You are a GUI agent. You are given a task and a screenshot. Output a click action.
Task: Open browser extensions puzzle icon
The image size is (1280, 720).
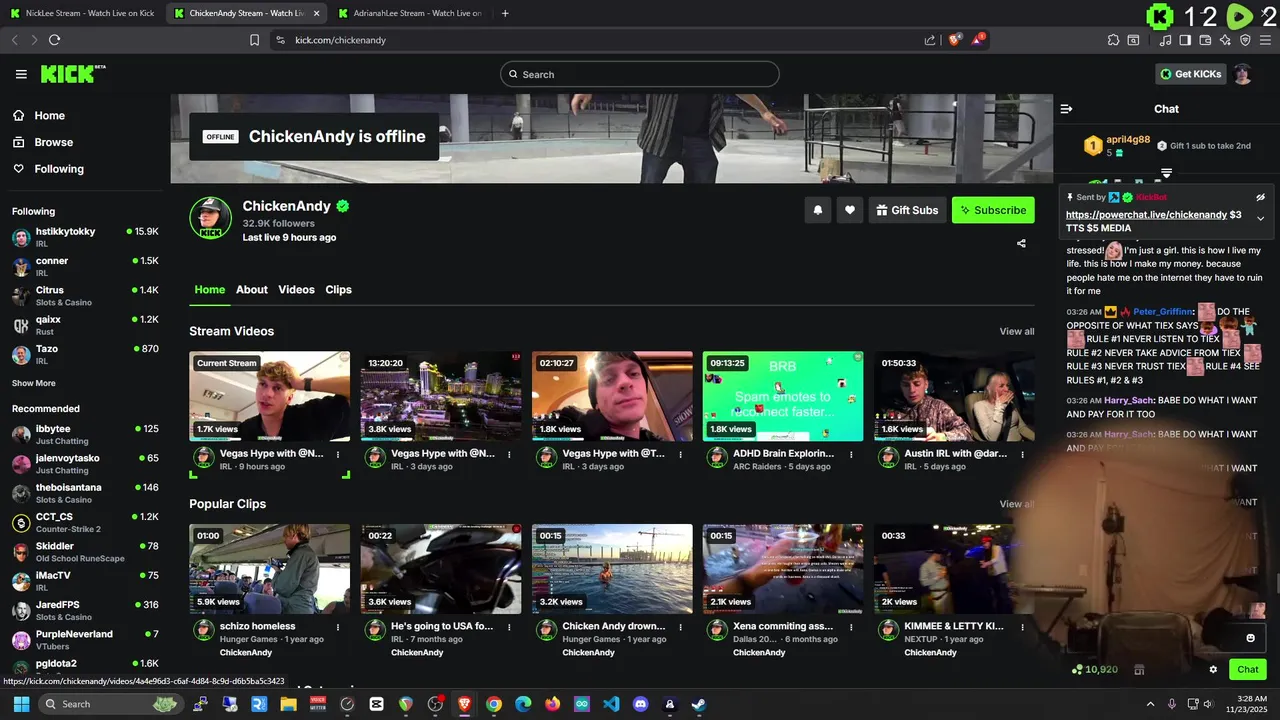click(x=1113, y=40)
